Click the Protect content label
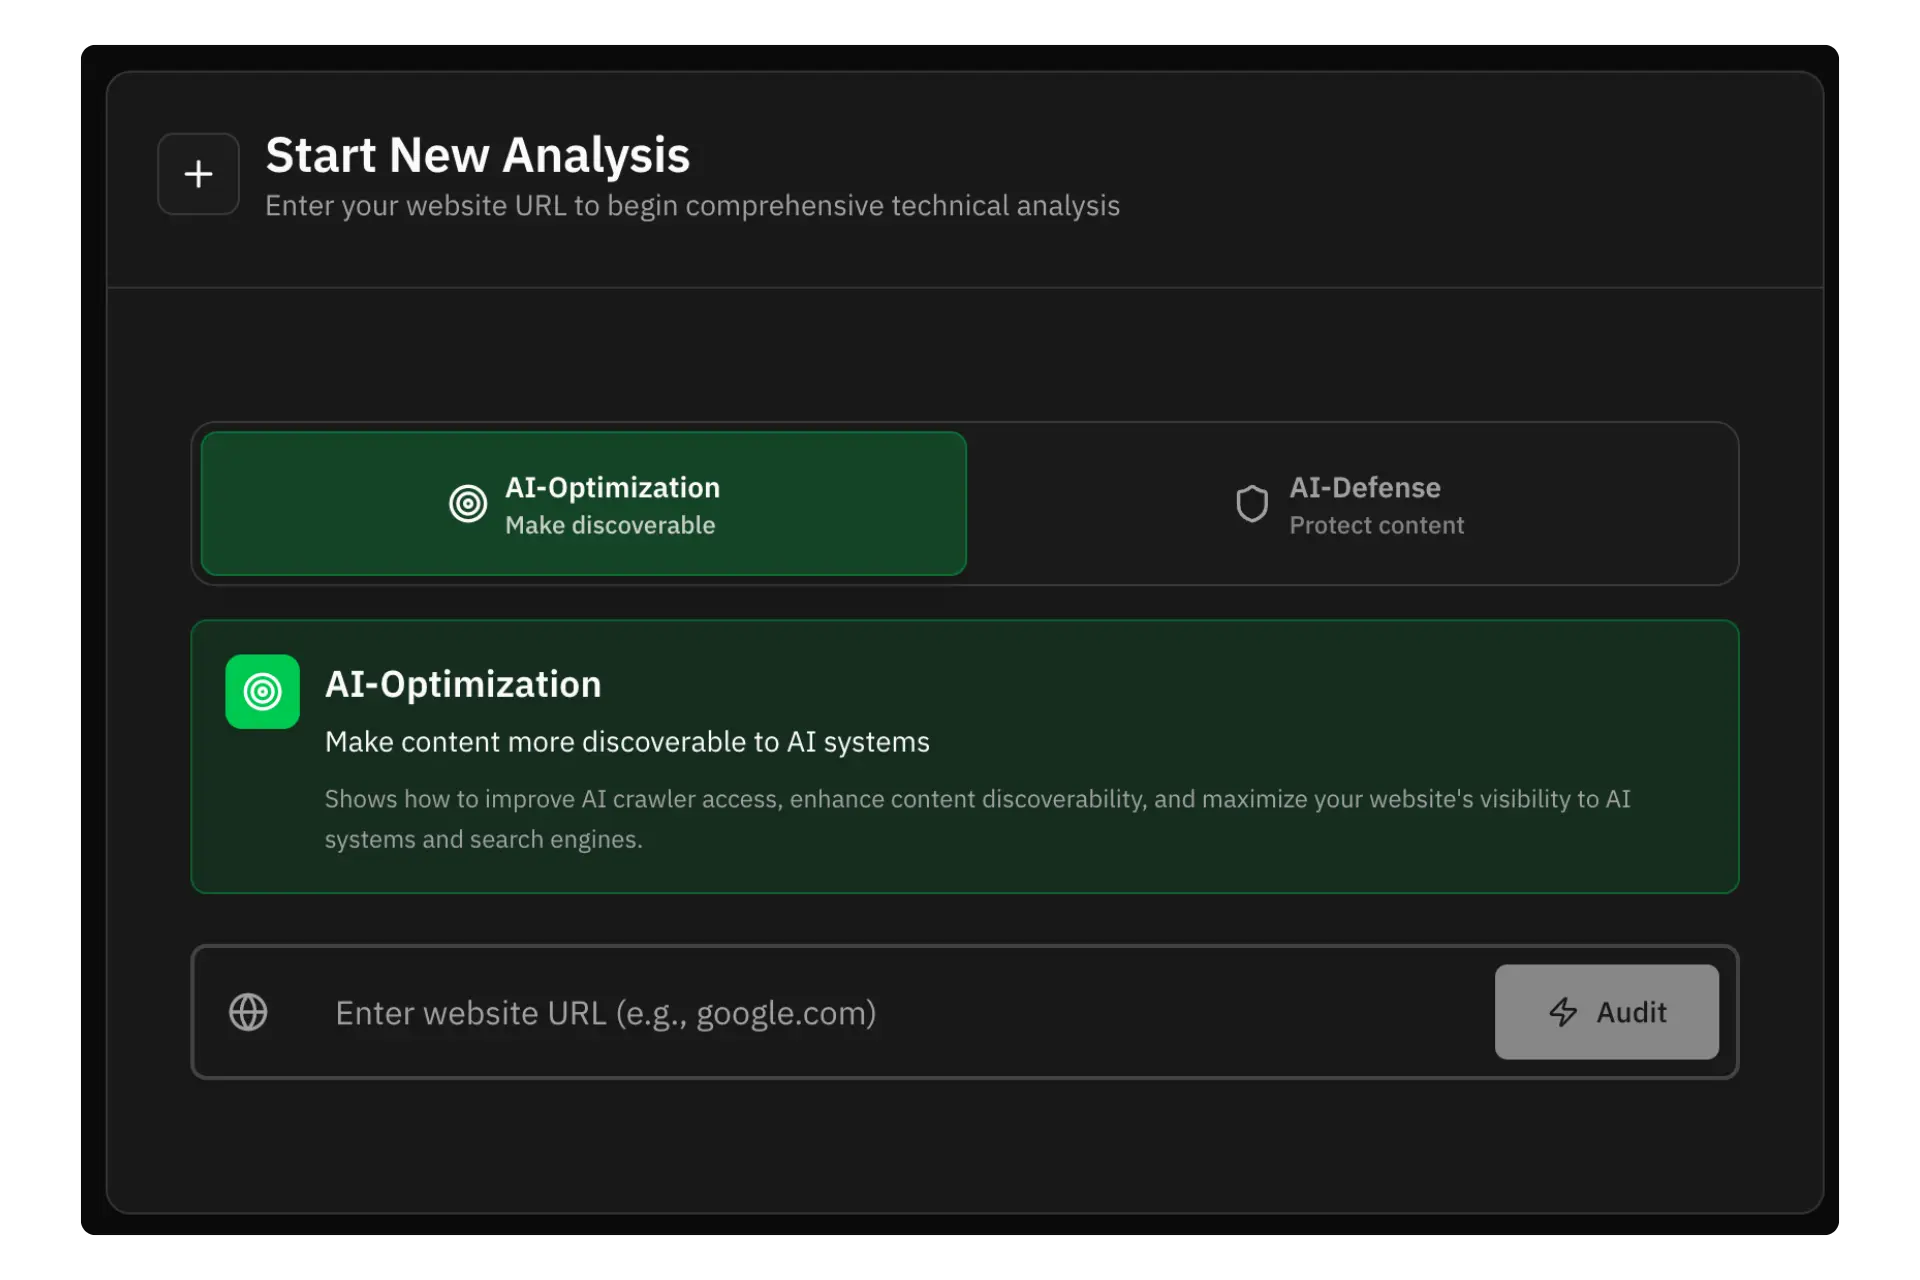 point(1376,525)
